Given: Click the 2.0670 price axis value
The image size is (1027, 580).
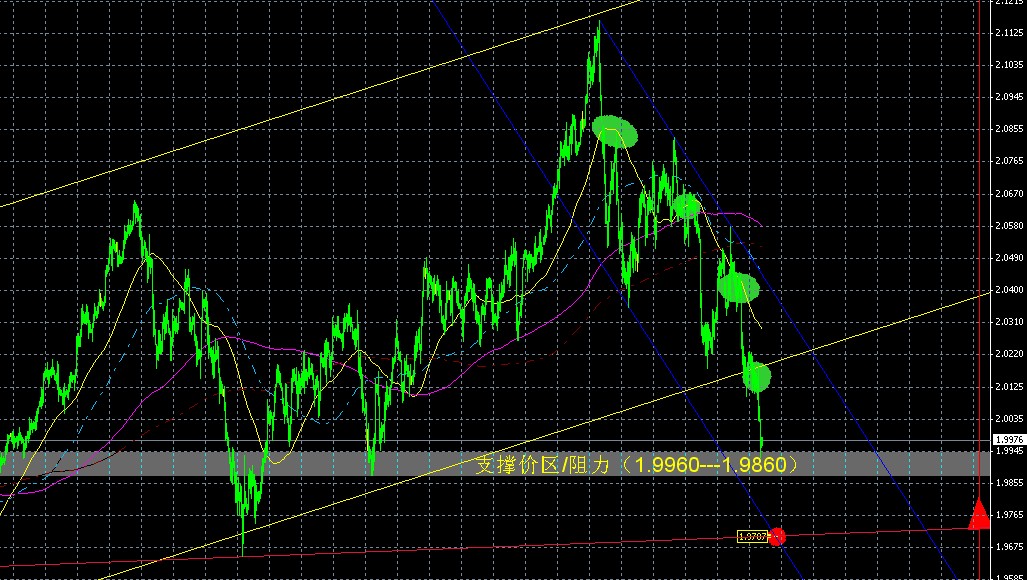Looking at the screenshot, I should 1009,194.
